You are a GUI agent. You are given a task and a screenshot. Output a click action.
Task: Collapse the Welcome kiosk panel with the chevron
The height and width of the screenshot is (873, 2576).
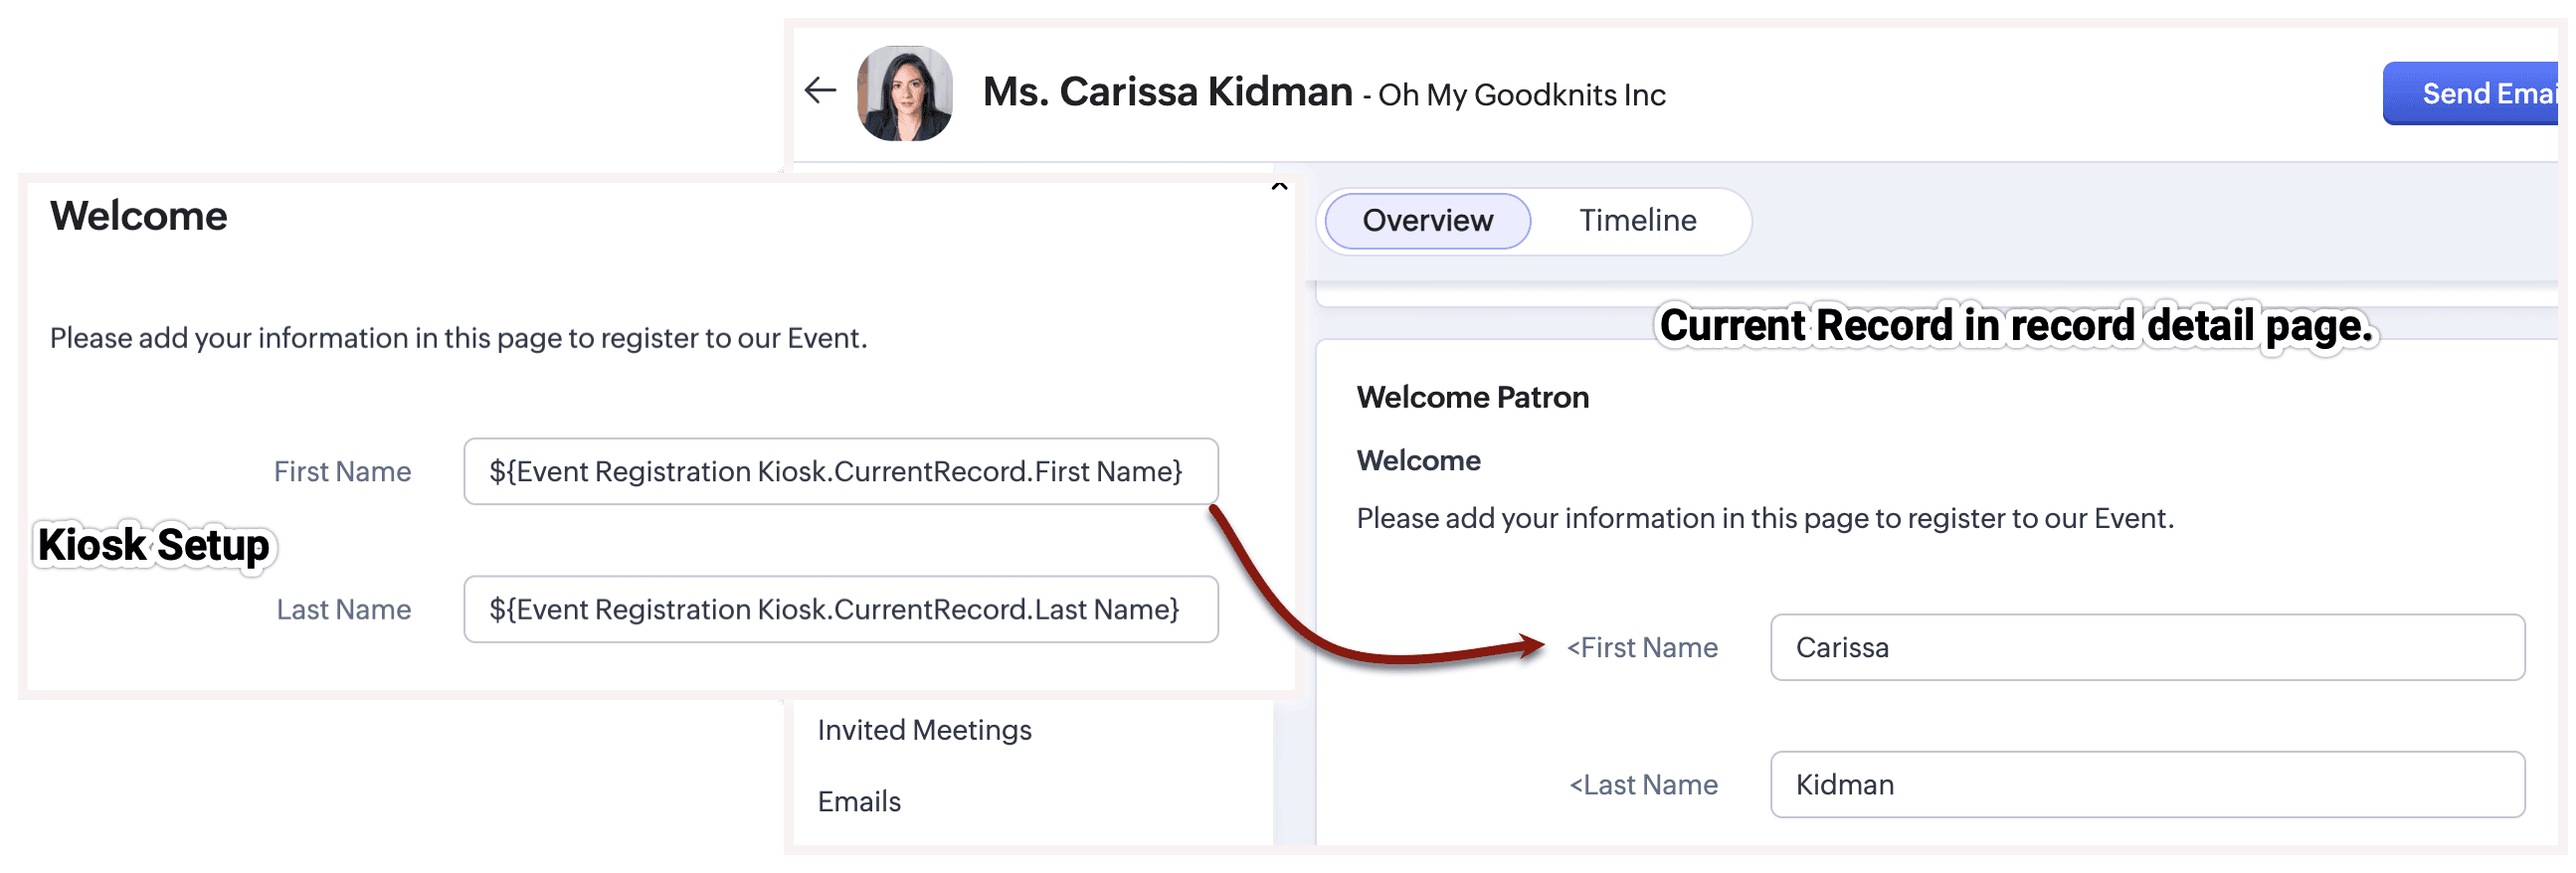pyautogui.click(x=1278, y=186)
